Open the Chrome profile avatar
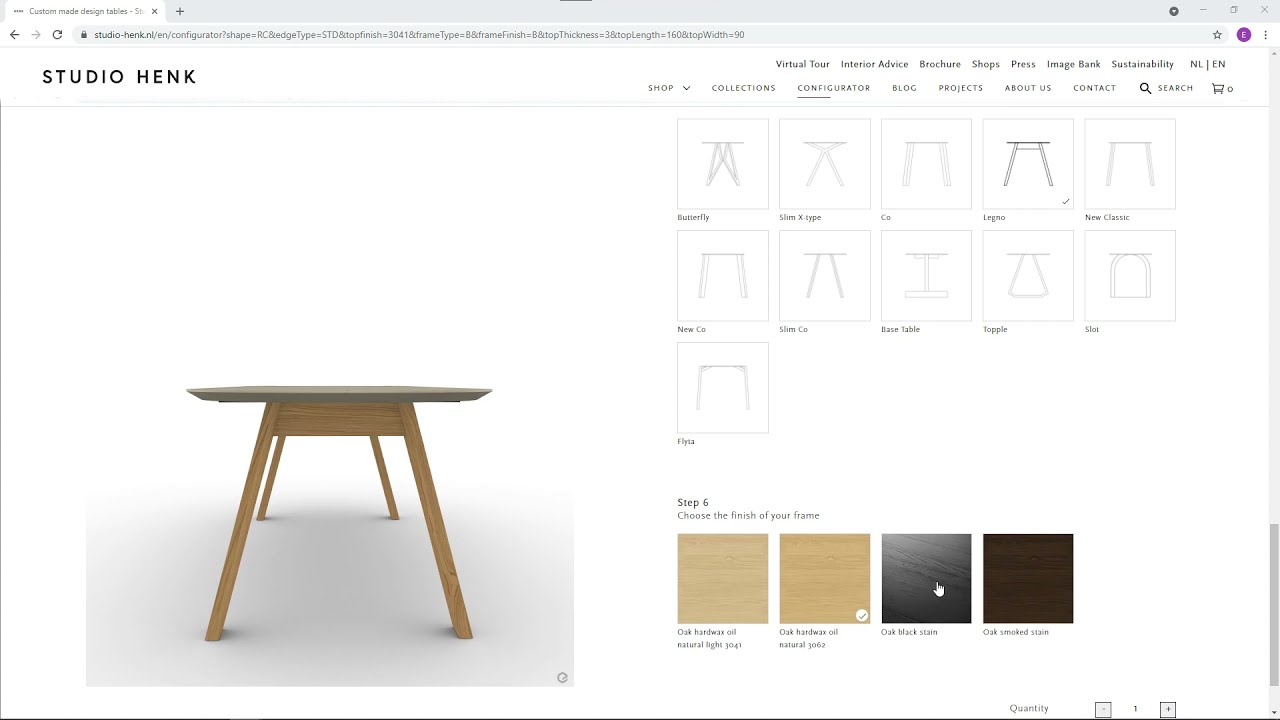Screen dimensions: 1280x720 [1244, 34]
